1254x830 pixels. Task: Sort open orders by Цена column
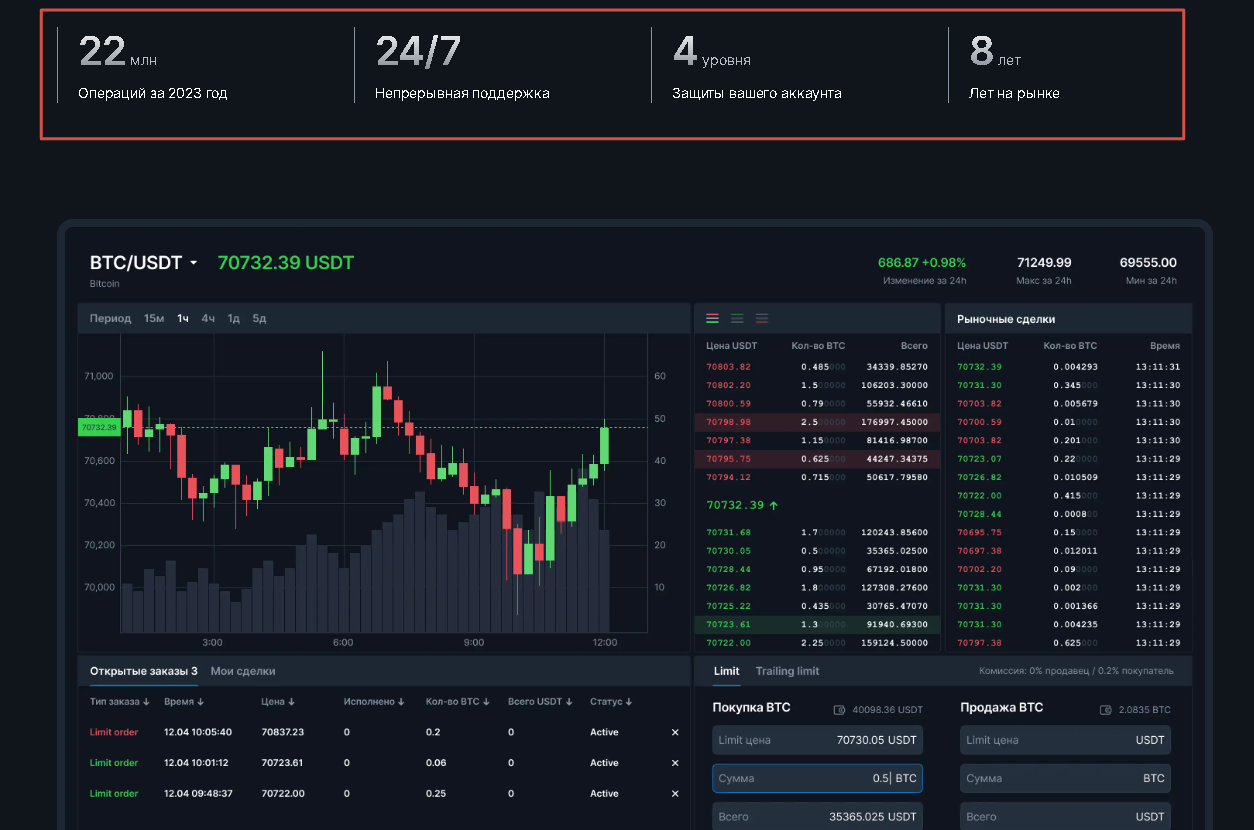278,702
